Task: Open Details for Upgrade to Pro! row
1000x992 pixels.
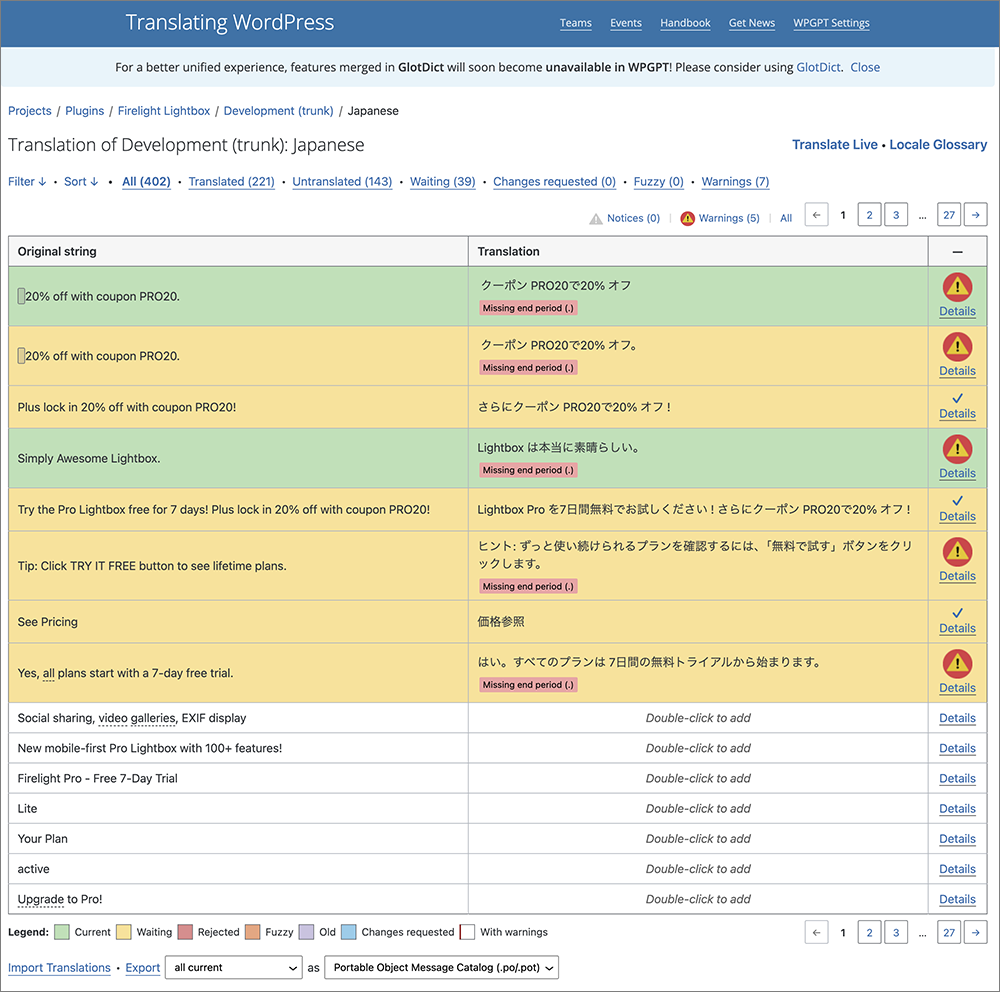Action: (957, 899)
